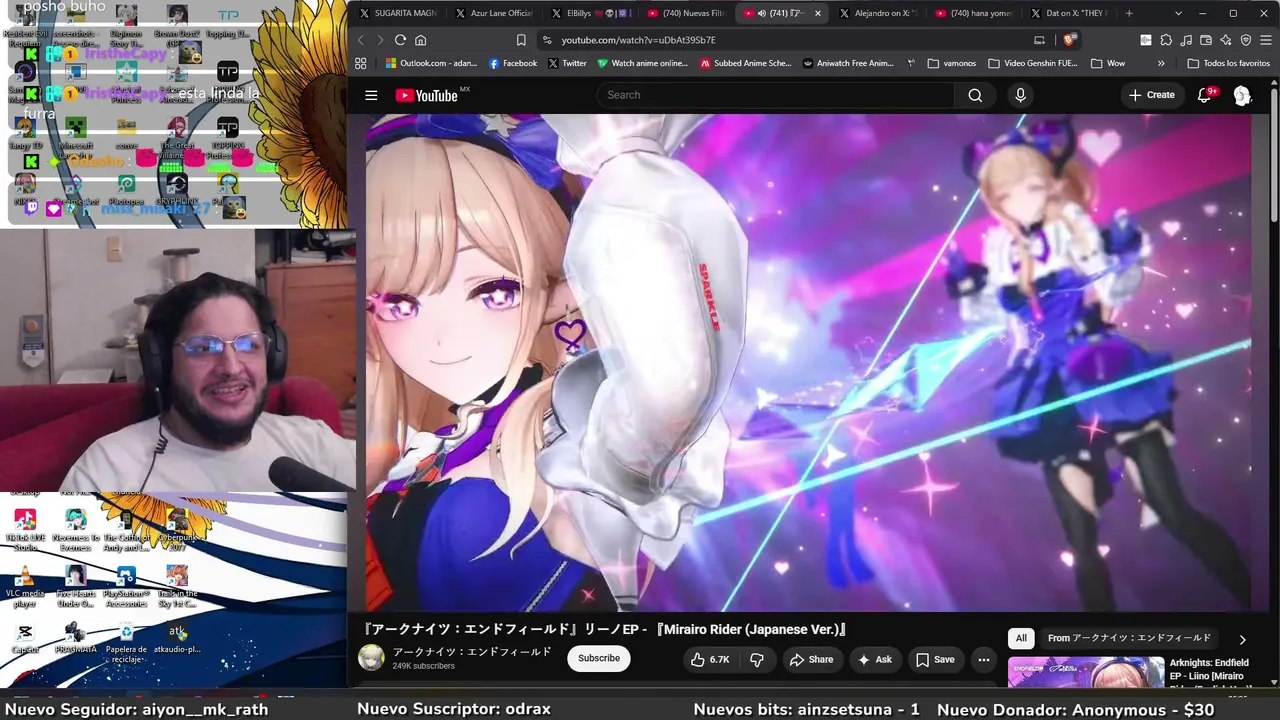Viewport: 1280px width, 720px height.
Task: Open YouTube notifications bell
Action: pyautogui.click(x=1205, y=95)
